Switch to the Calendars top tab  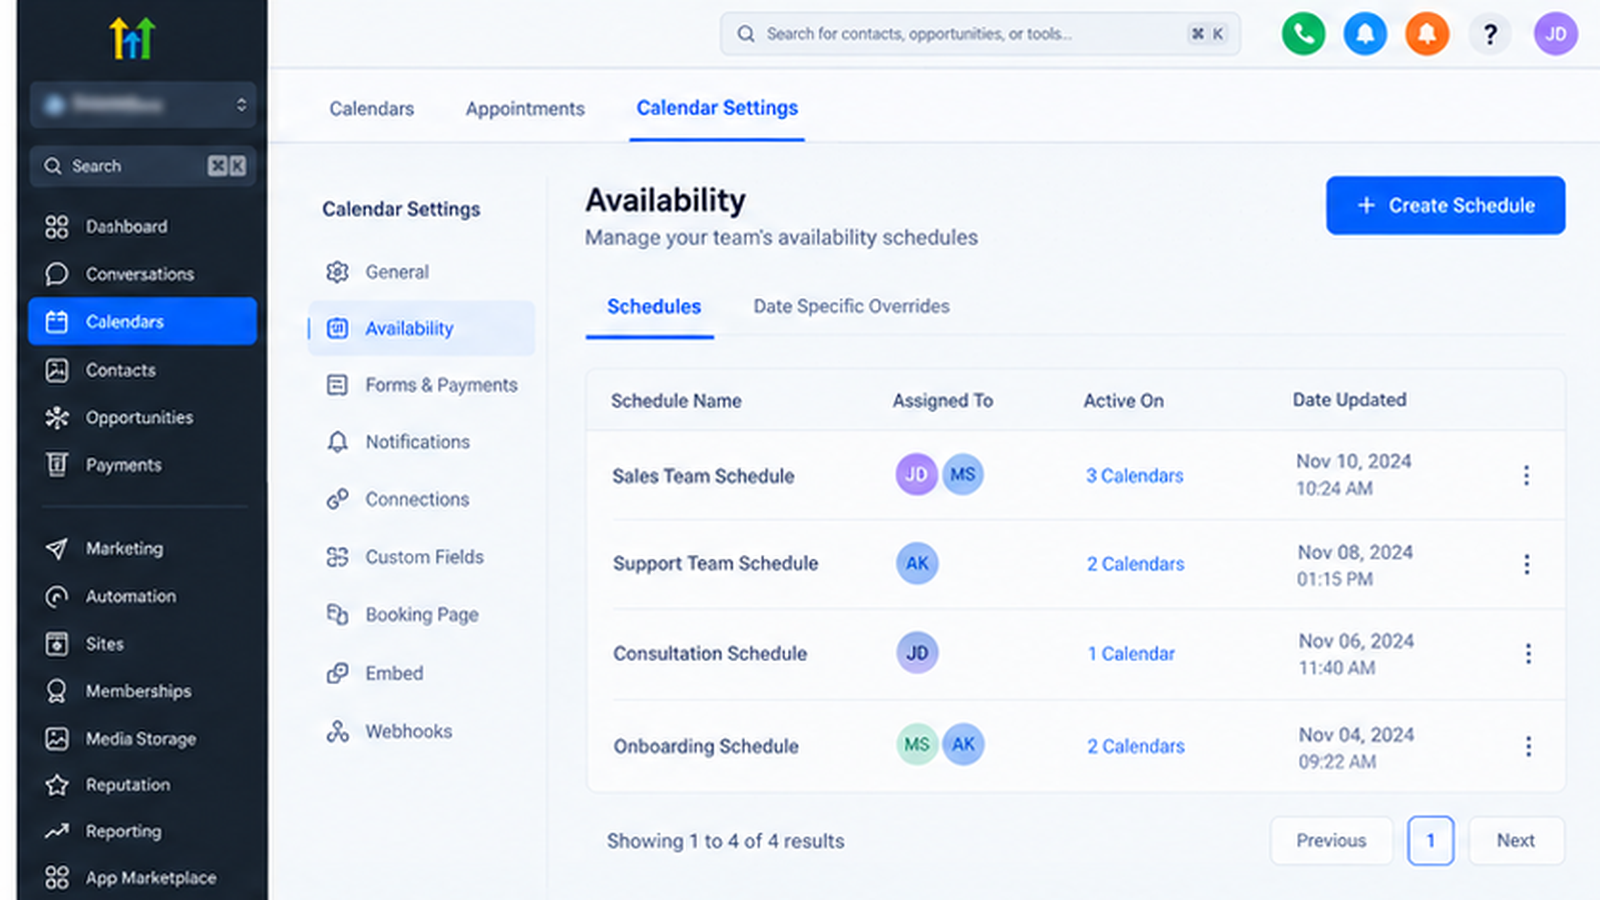point(372,108)
